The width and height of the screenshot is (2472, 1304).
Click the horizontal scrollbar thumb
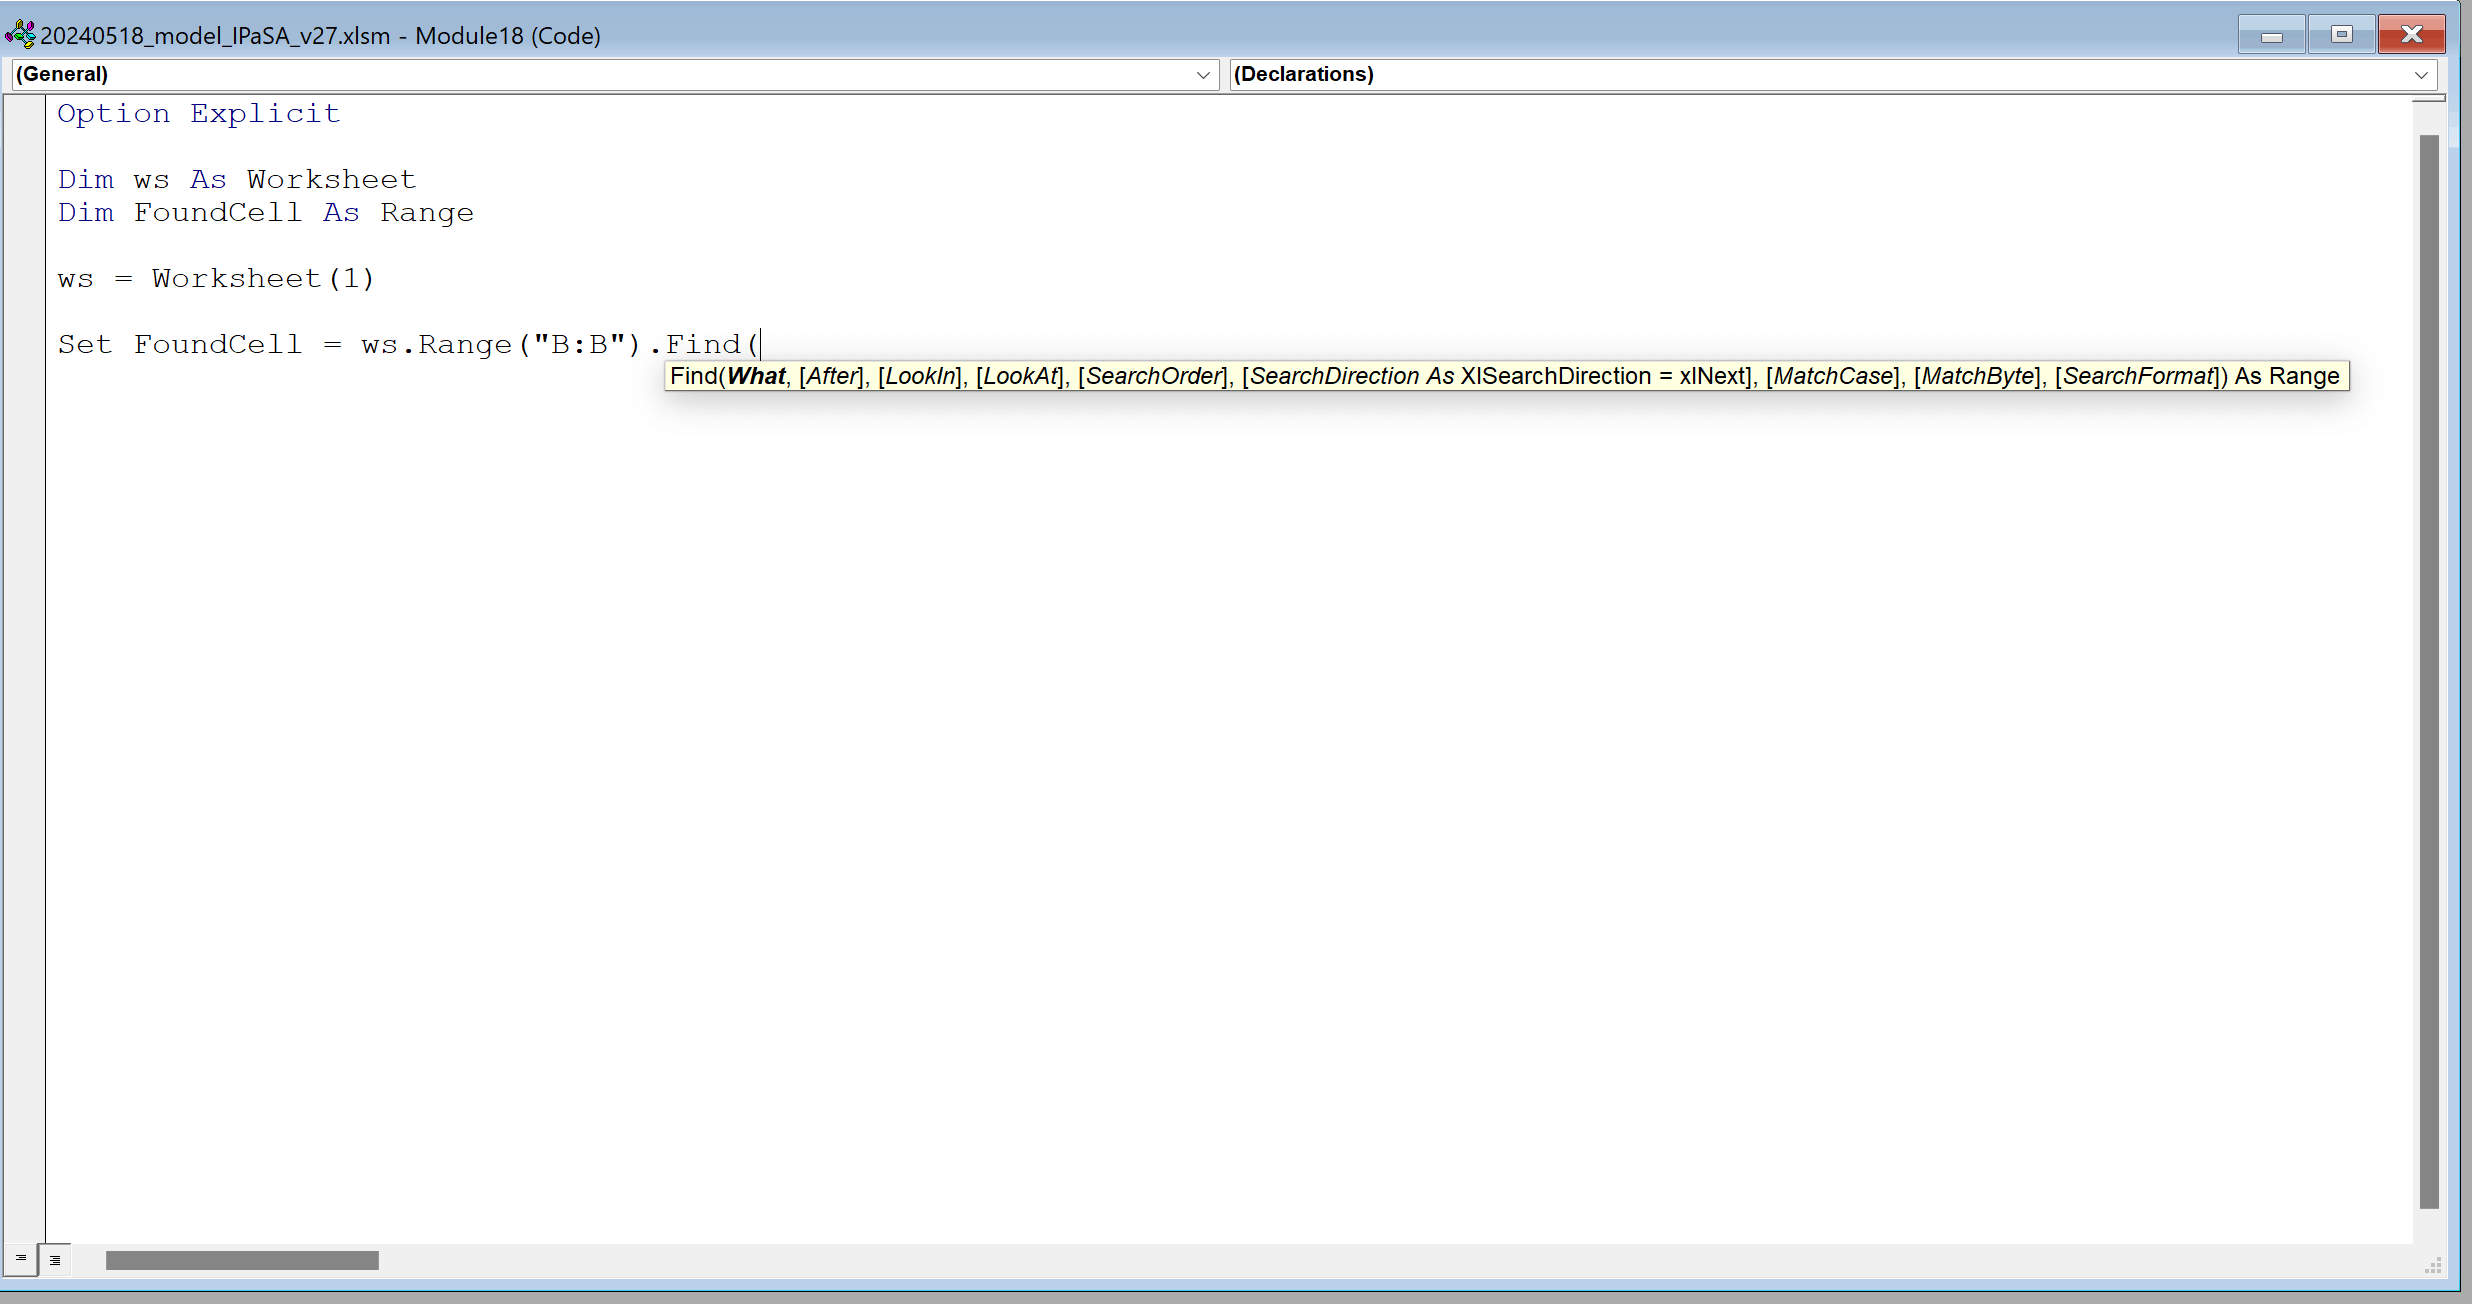[x=242, y=1260]
